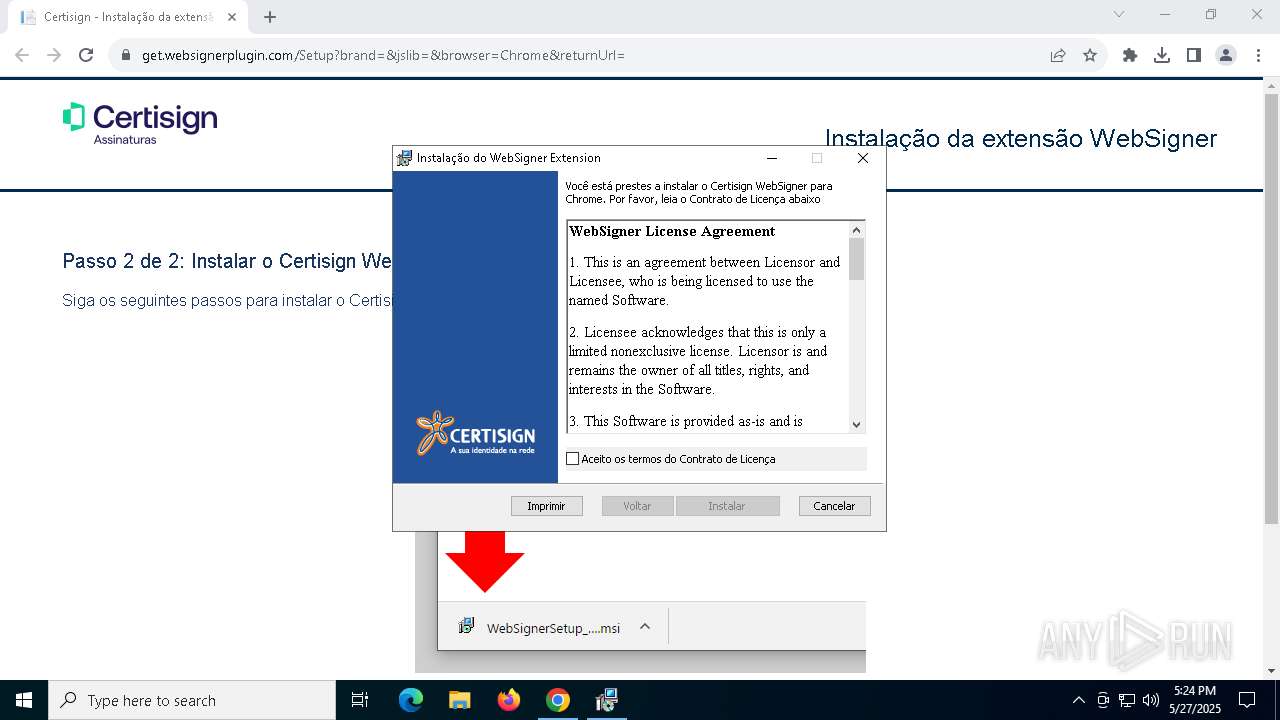Click the Chrome taskbar icon
This screenshot has width=1280, height=720.
tap(558, 700)
